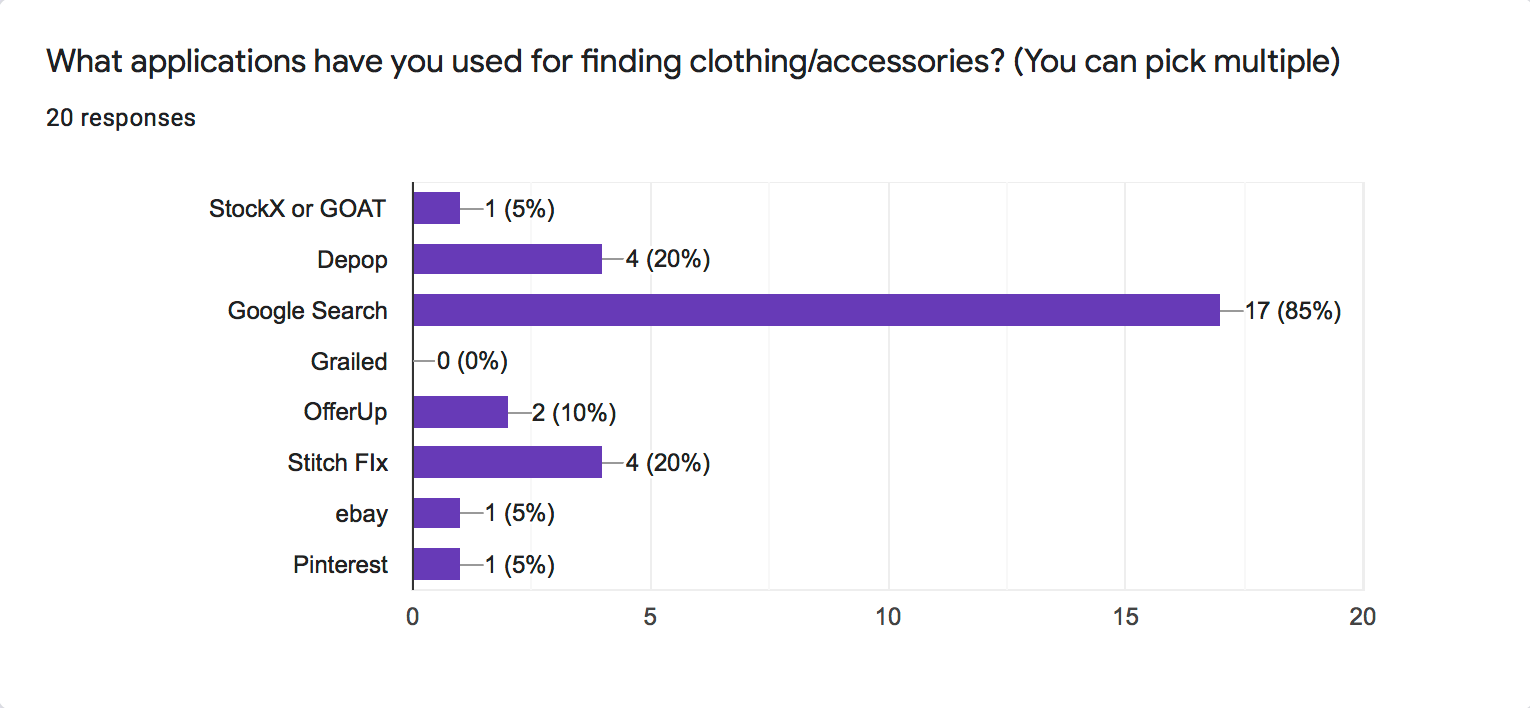Click the survey question title text
Screen dimensions: 1530x708
[x=693, y=62]
